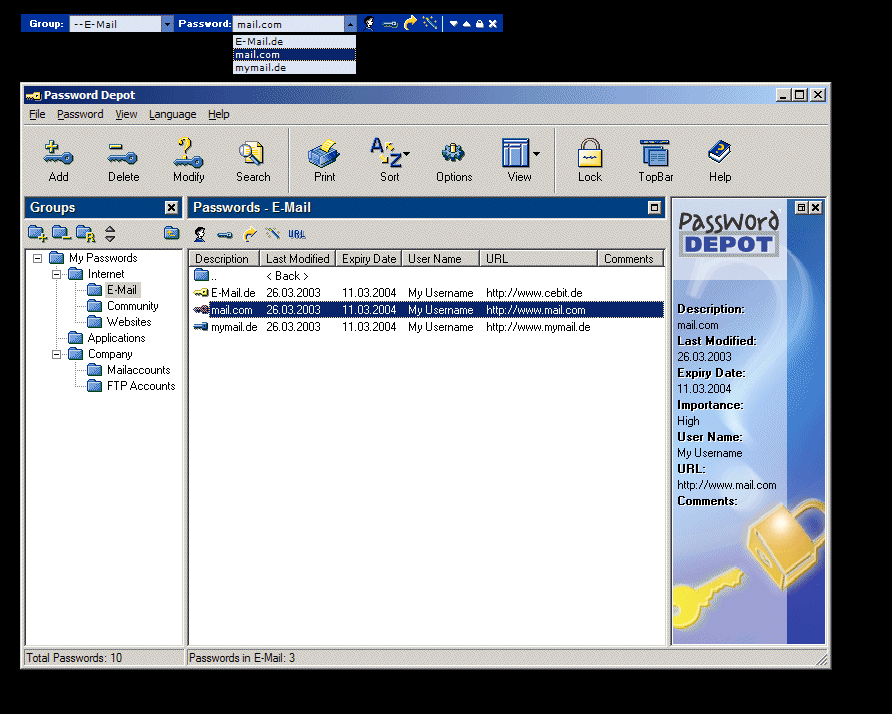Click the View toolbar icon

coord(515,154)
